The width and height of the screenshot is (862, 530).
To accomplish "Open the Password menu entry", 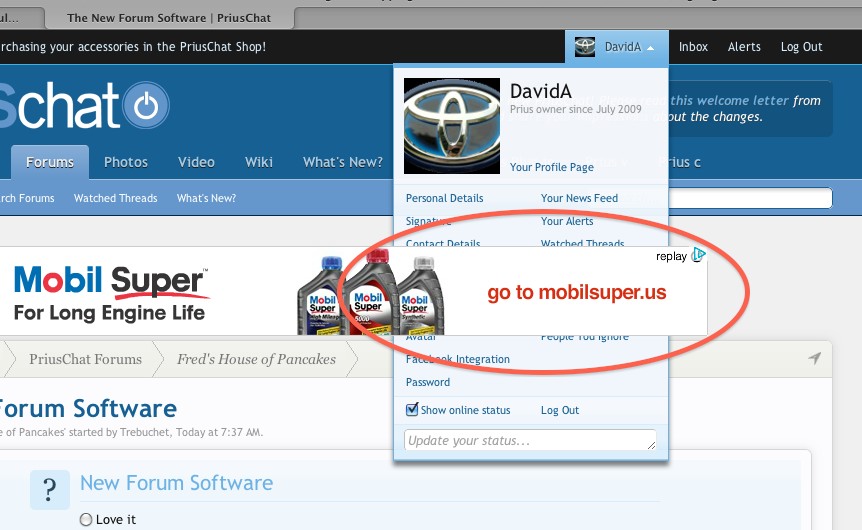I will [x=428, y=382].
